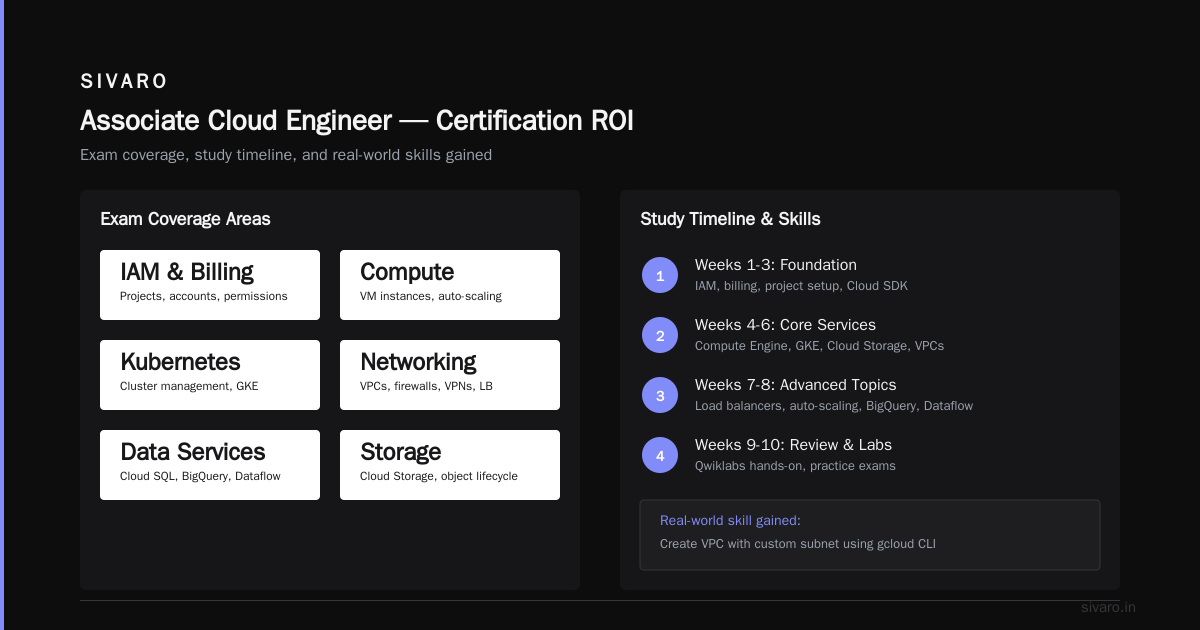This screenshot has height=630, width=1200.
Task: Click step 2 circle for Core Services
Action: tap(660, 335)
